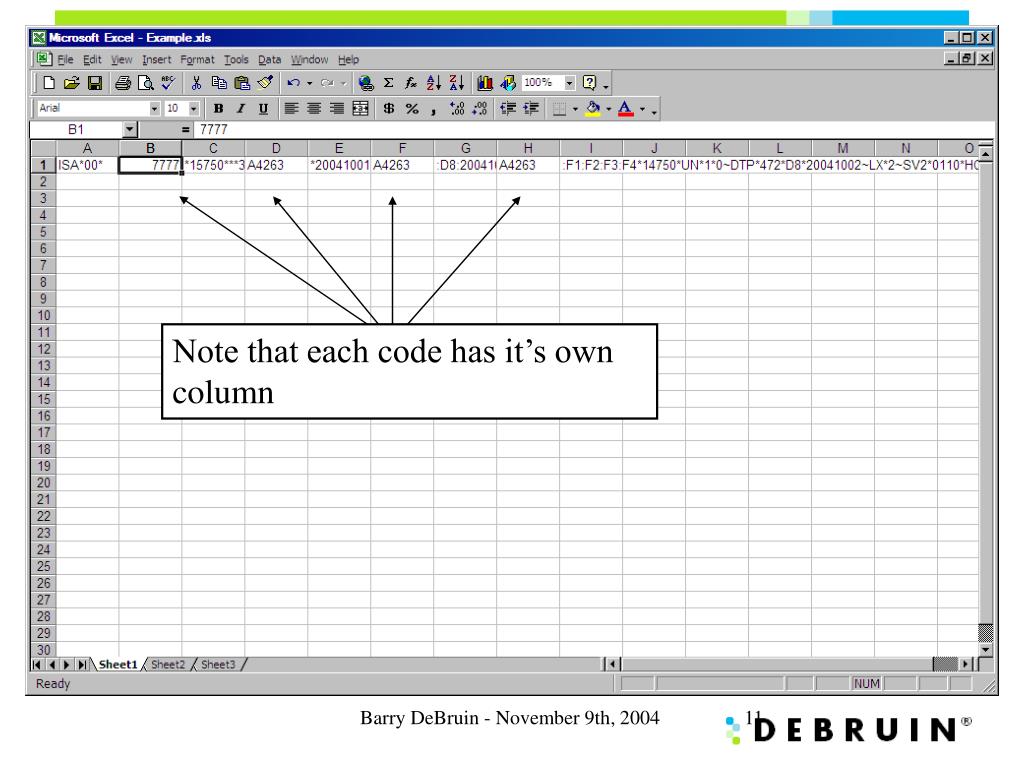Click the Increase Indent icon
The height and width of the screenshot is (768, 1024).
(531, 108)
